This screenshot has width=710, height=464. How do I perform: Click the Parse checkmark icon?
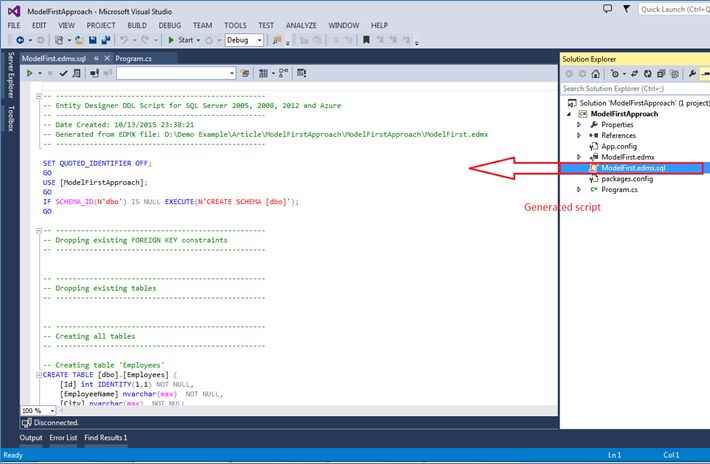click(x=63, y=73)
